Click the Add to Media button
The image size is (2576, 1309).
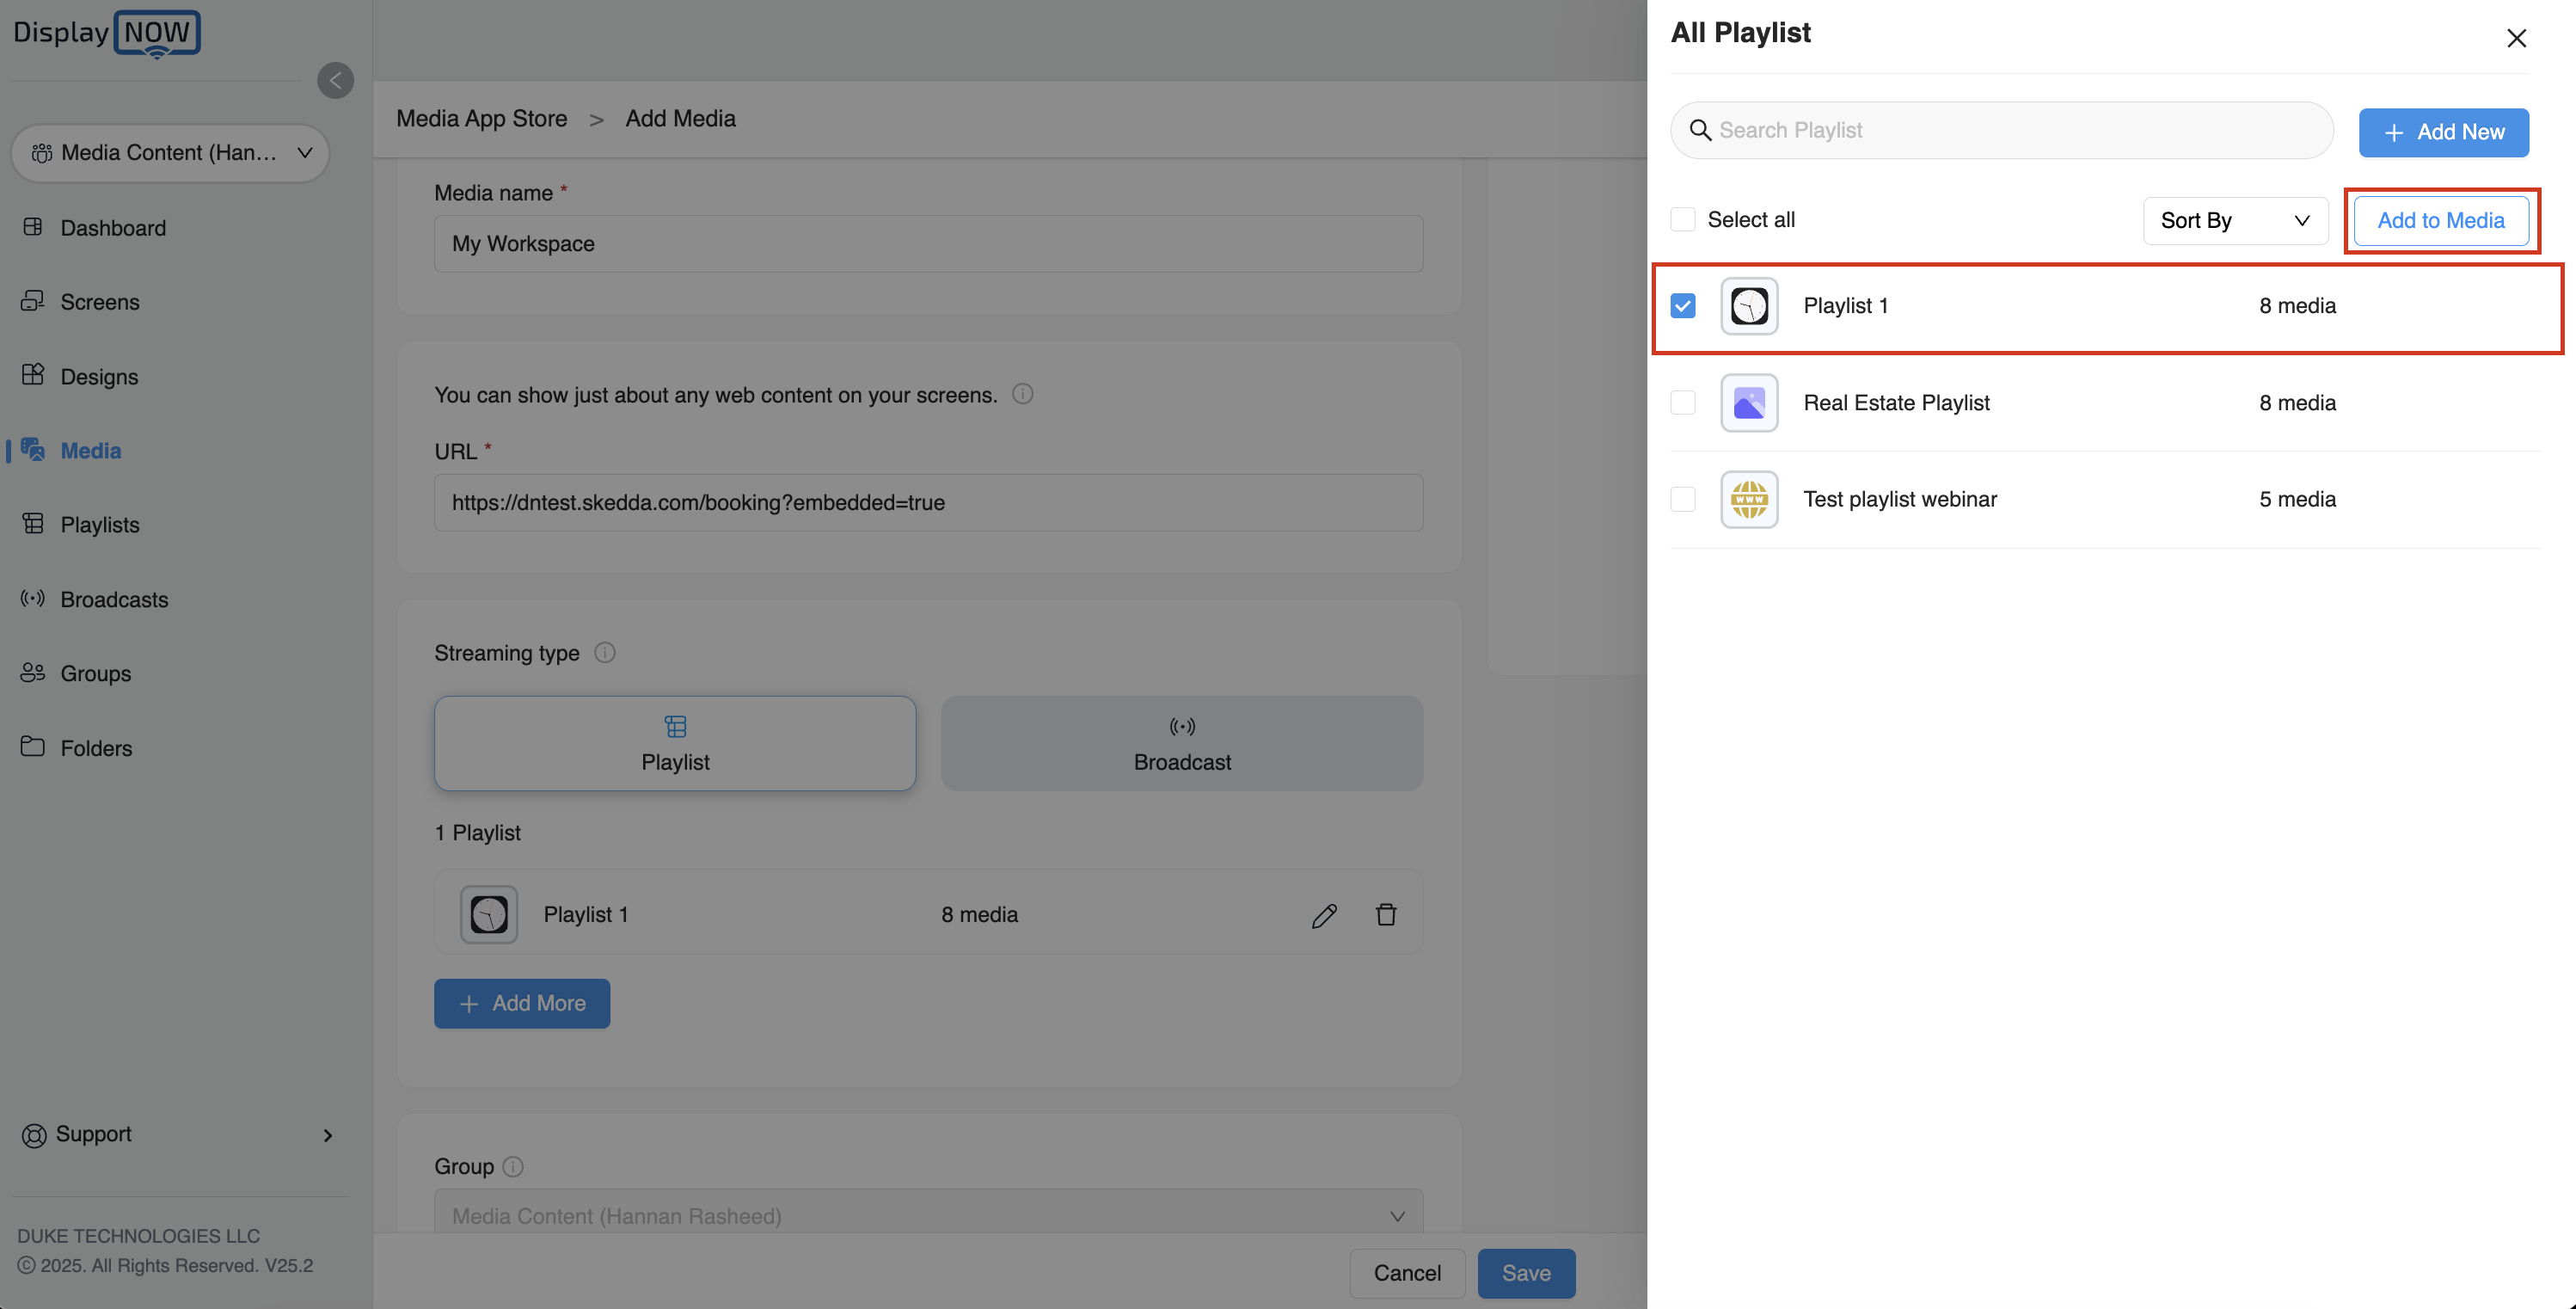click(2441, 220)
